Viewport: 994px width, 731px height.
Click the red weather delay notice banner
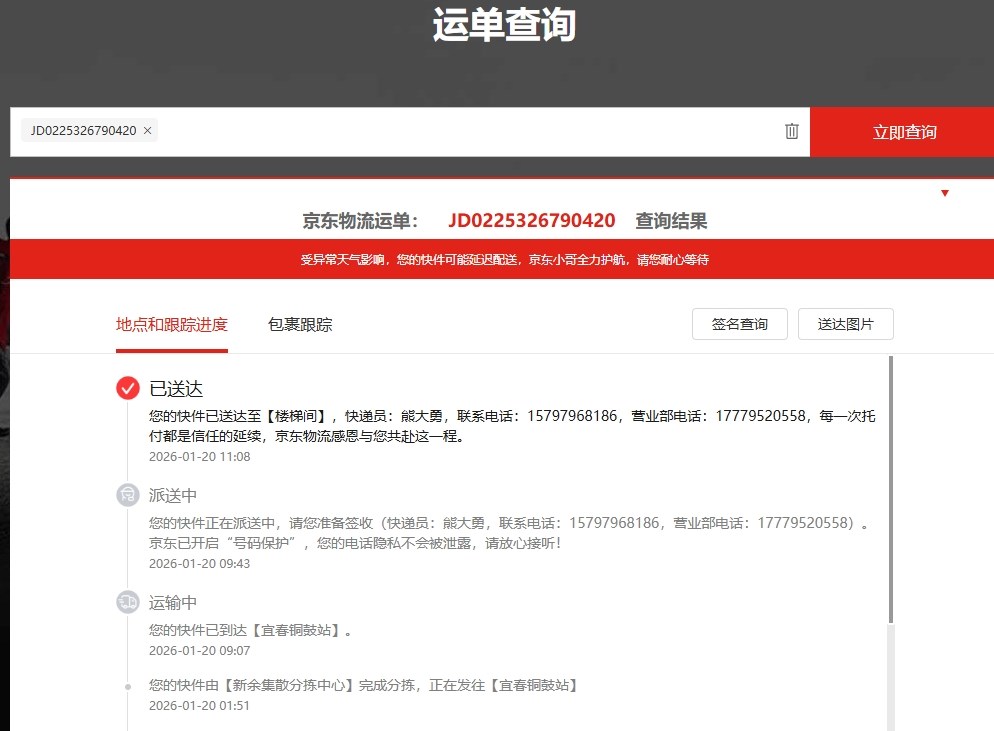(x=504, y=260)
